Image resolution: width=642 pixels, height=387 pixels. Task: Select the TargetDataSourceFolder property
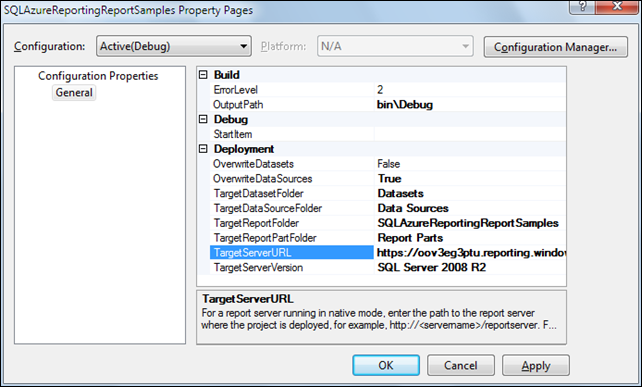click(x=292, y=208)
